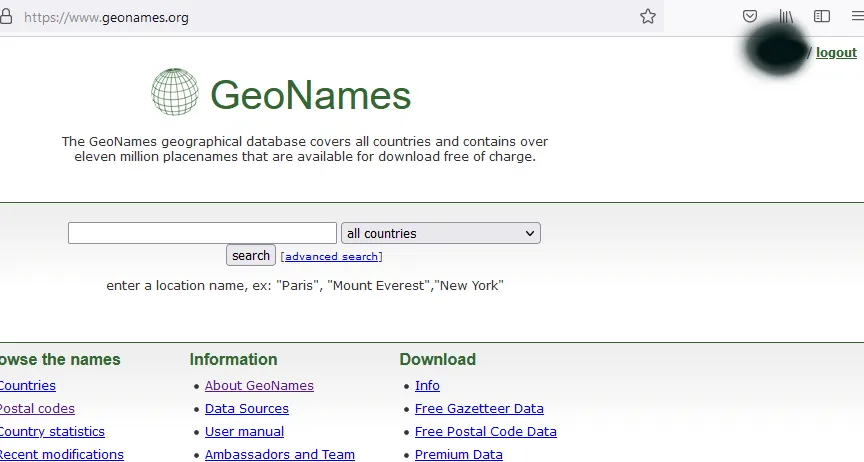Open the Recent modifications link

(62, 454)
